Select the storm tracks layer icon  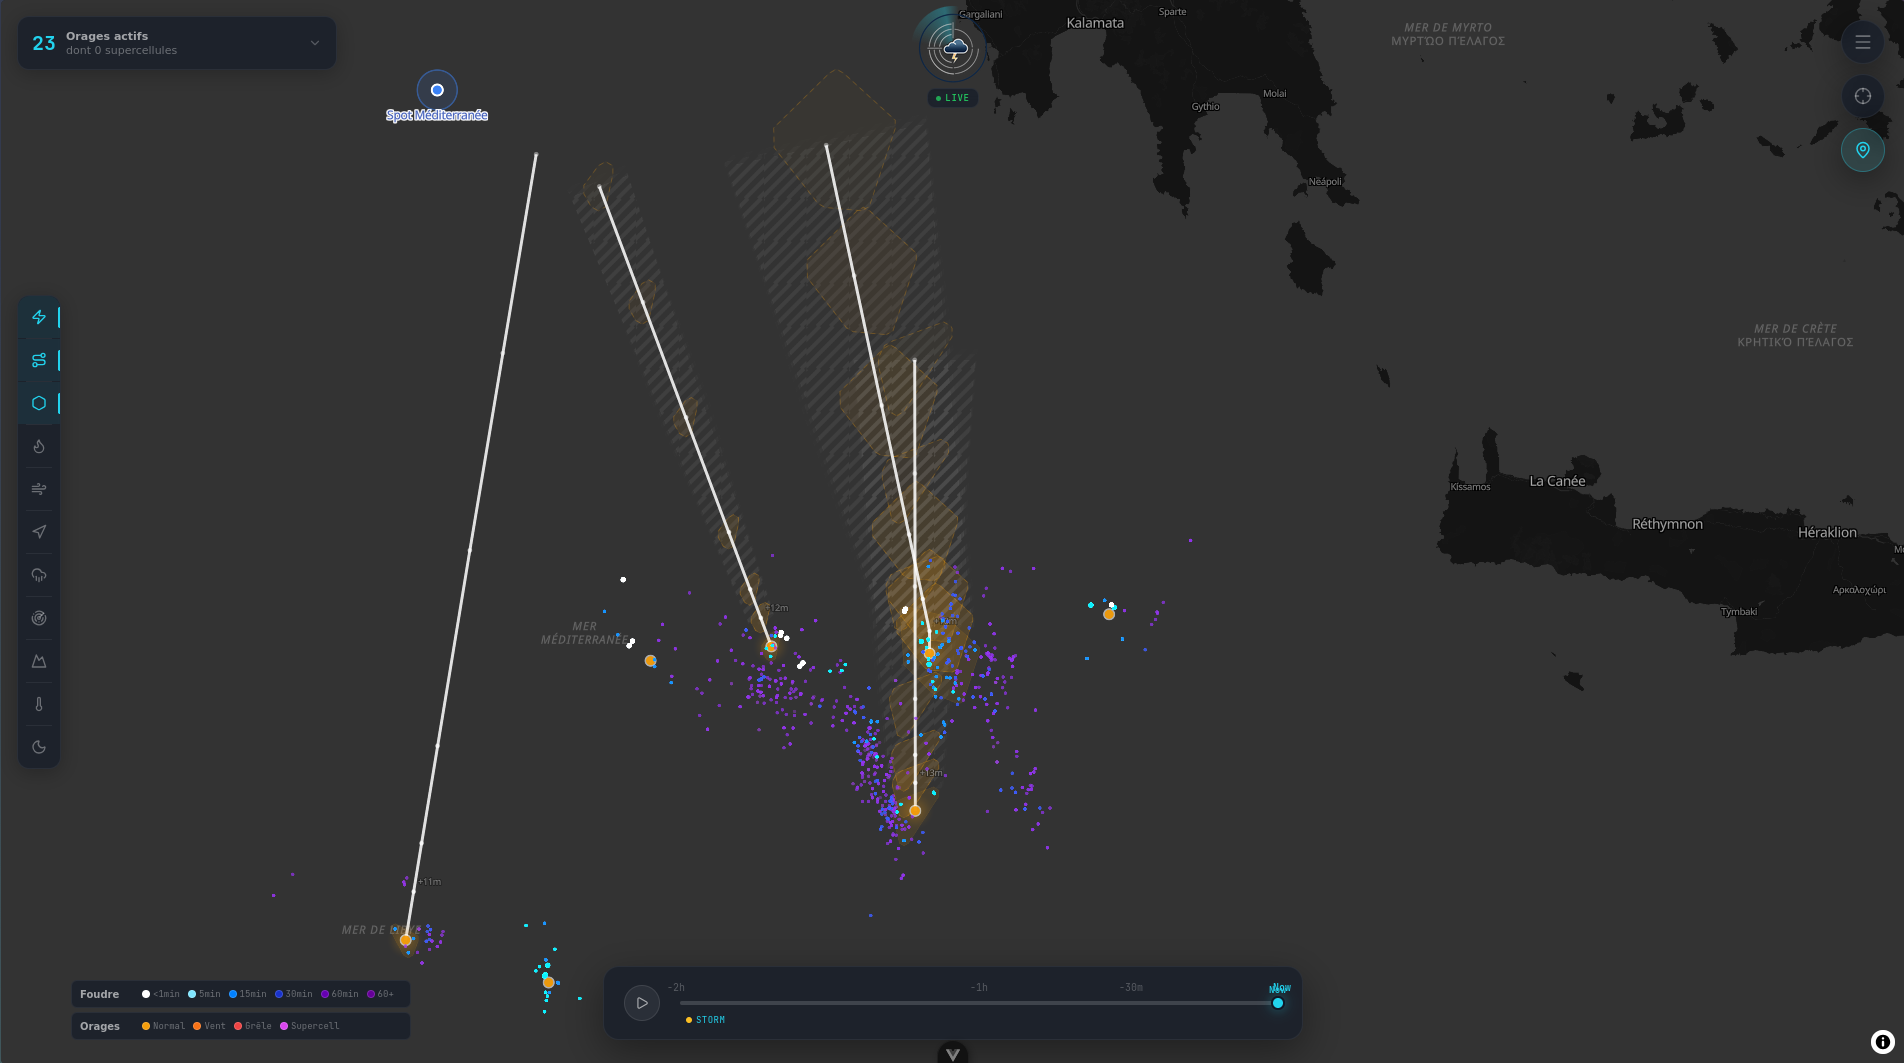[39, 360]
